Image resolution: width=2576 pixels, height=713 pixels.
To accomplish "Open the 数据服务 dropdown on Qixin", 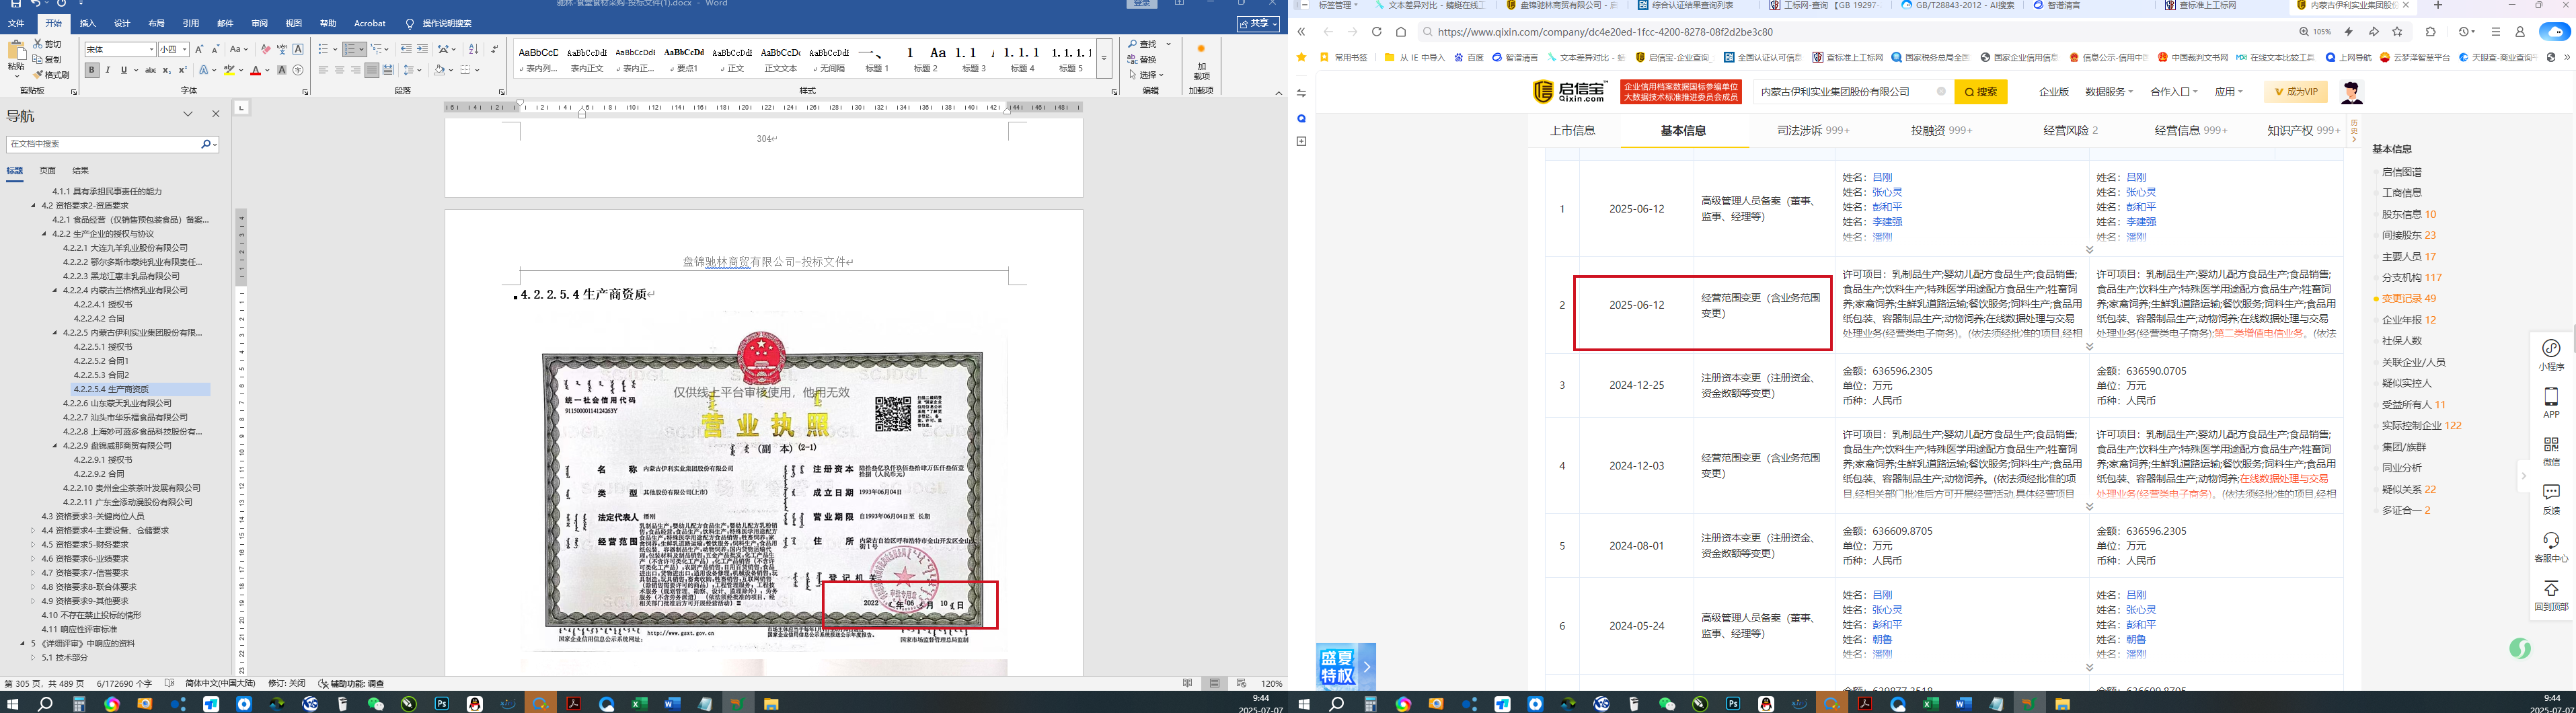I will pos(2108,92).
